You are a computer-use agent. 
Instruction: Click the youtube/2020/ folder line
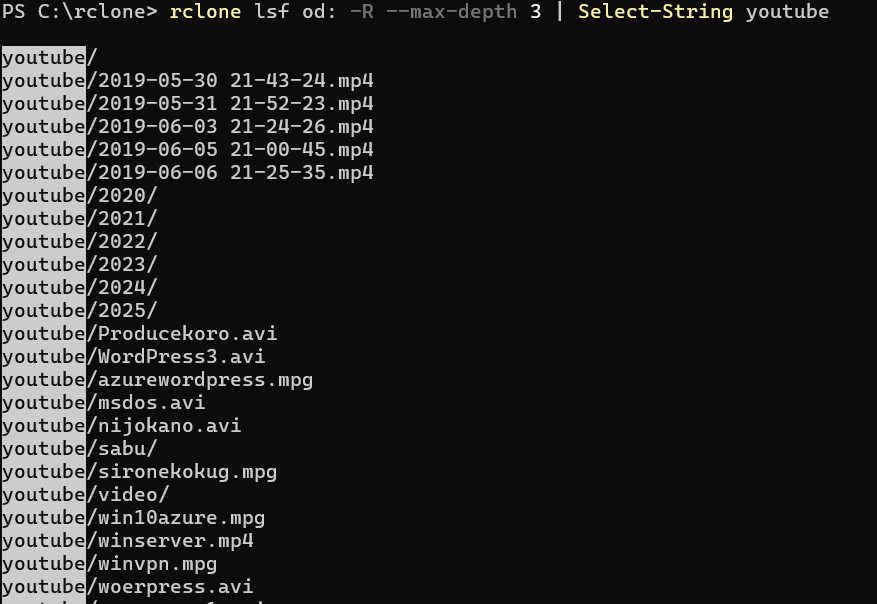click(80, 196)
